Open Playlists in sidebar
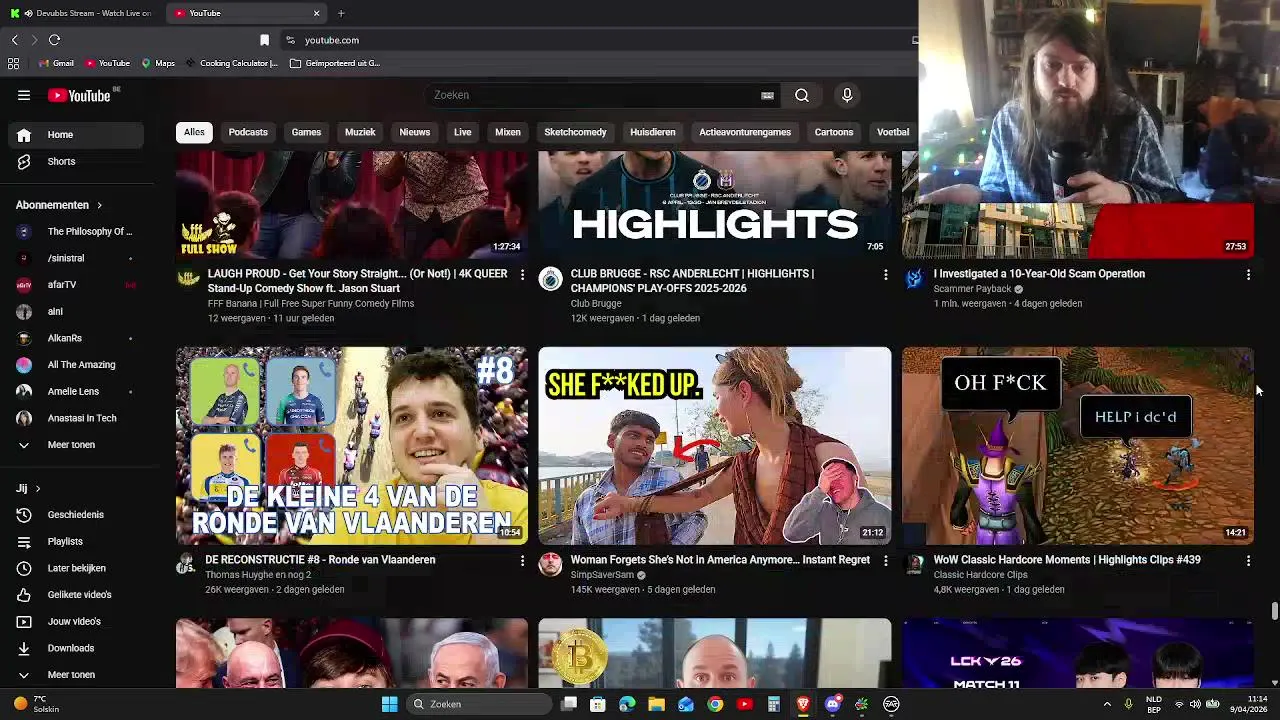 (76, 541)
